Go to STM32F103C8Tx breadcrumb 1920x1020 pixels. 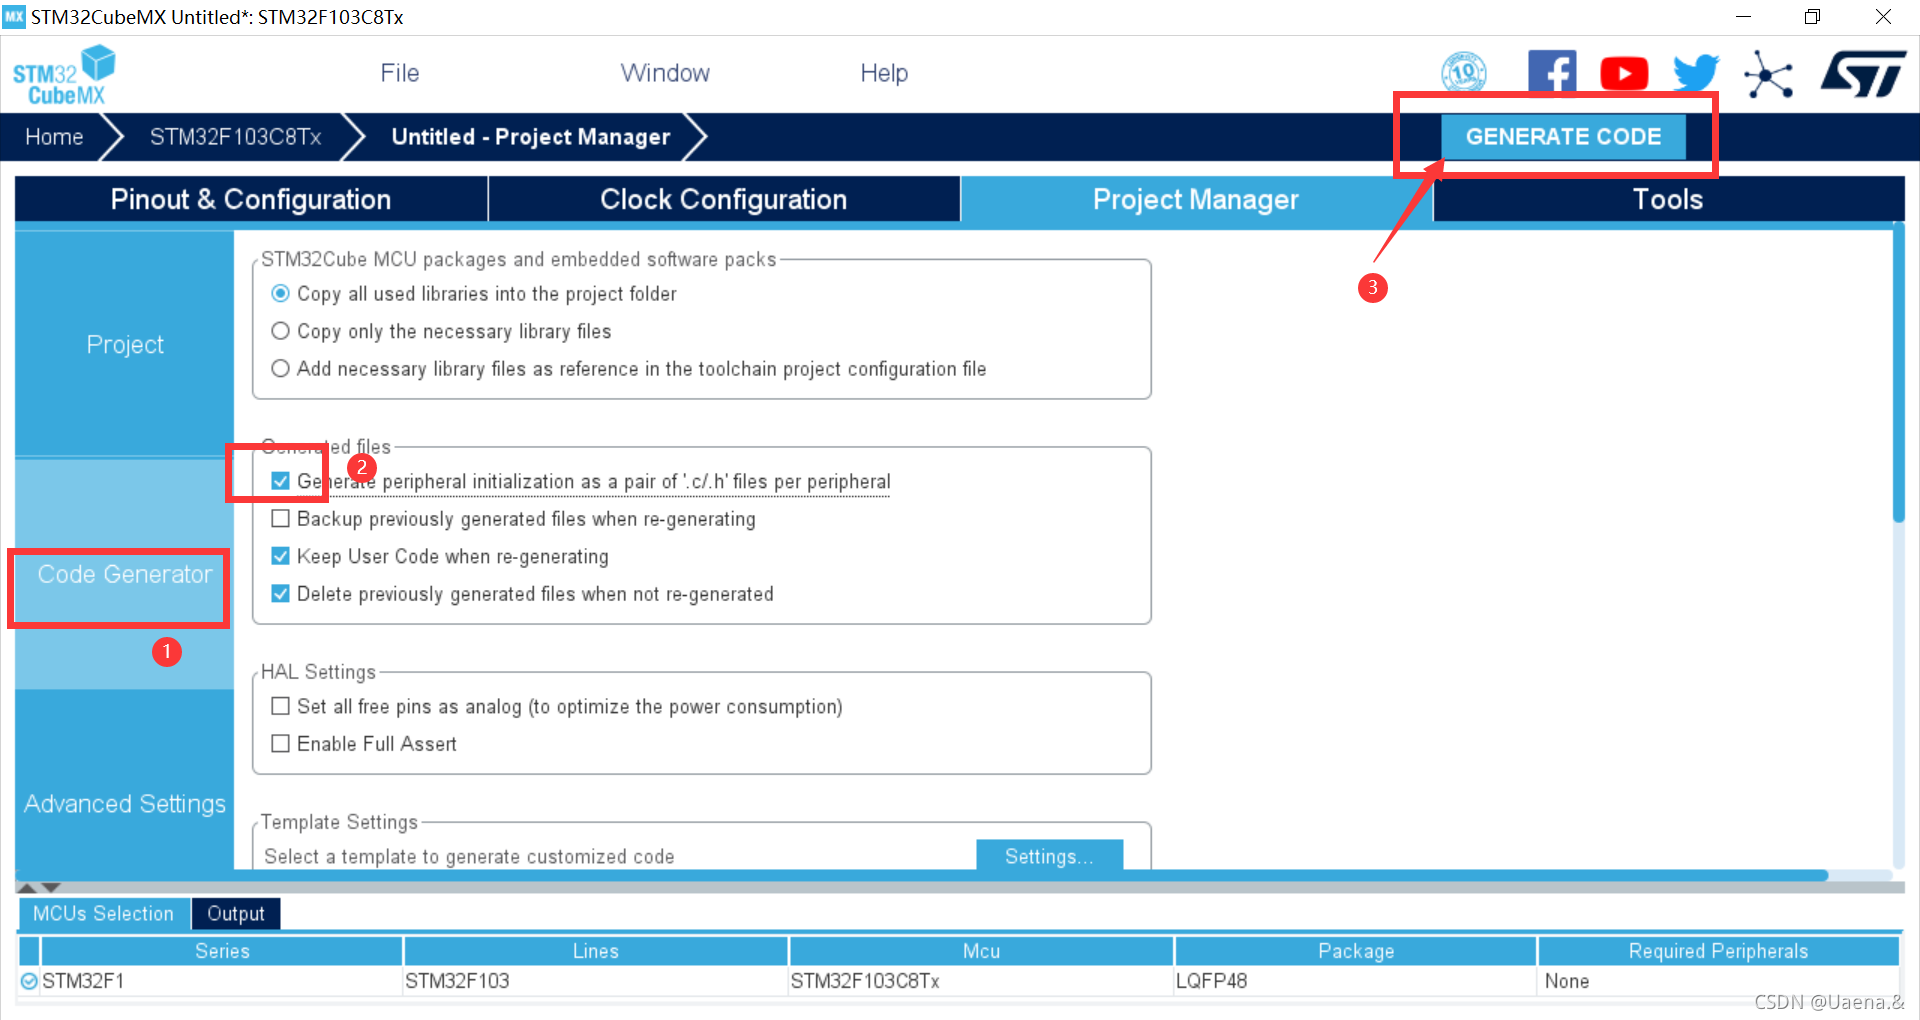236,137
